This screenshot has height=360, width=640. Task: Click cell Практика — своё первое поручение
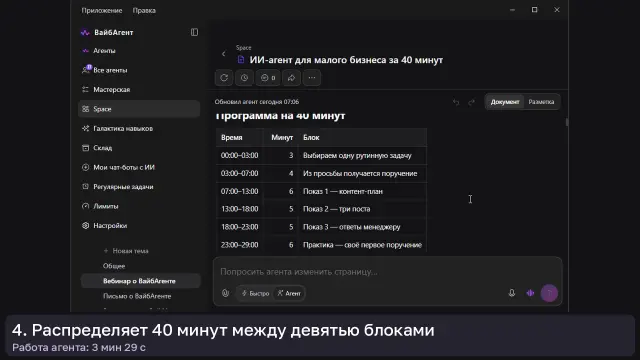click(362, 245)
